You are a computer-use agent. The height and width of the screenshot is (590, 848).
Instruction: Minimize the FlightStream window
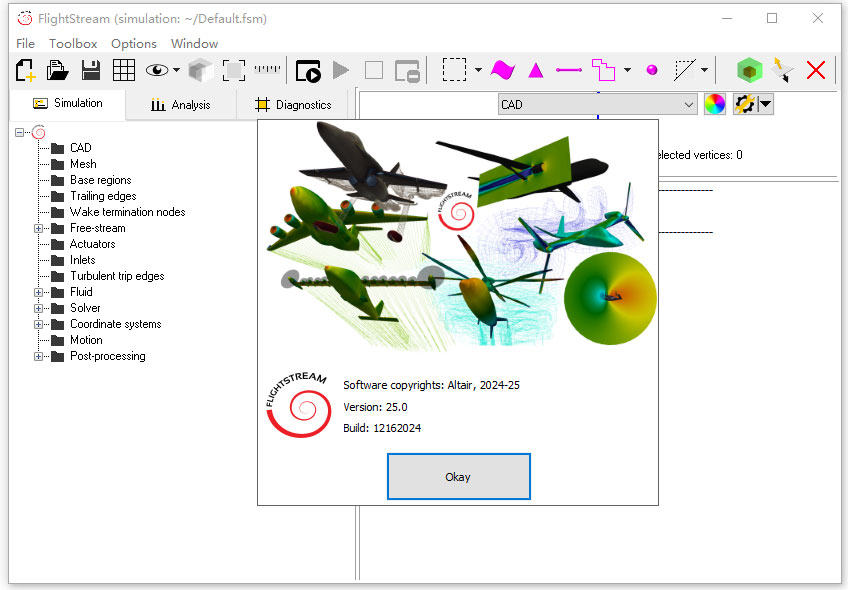click(727, 18)
